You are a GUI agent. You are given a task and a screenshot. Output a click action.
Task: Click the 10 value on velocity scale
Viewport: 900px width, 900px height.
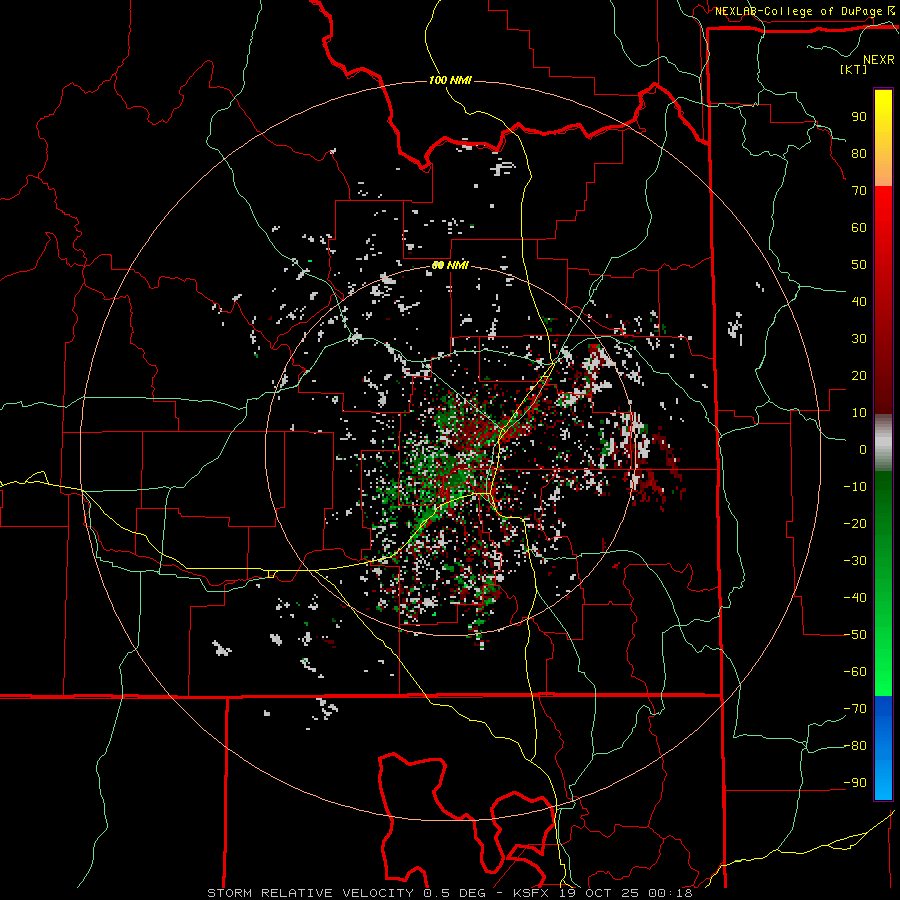[859, 413]
